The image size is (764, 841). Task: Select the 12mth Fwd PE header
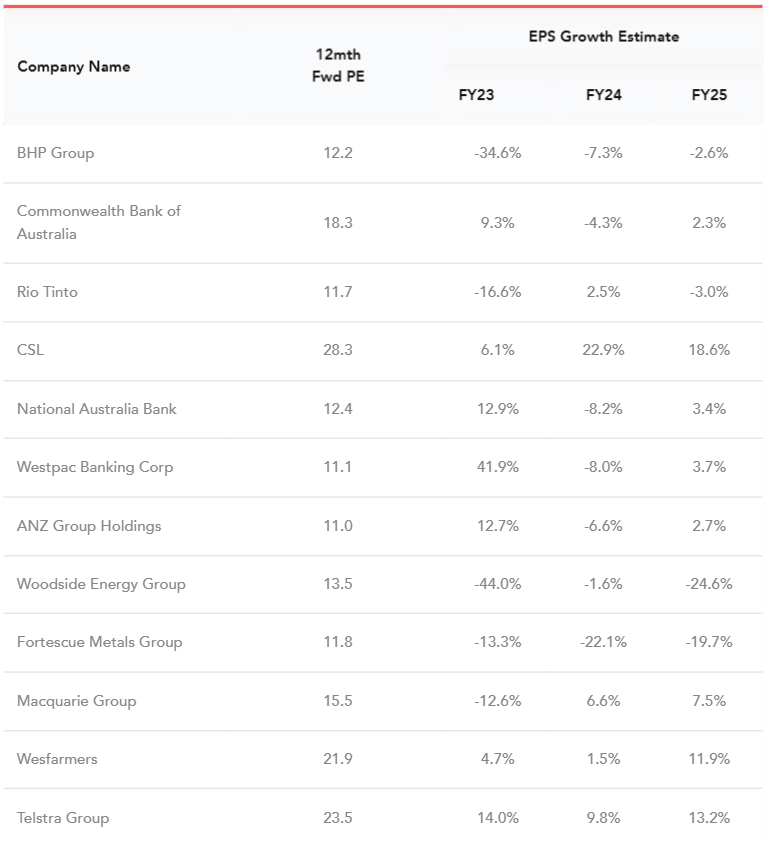pyautogui.click(x=338, y=65)
